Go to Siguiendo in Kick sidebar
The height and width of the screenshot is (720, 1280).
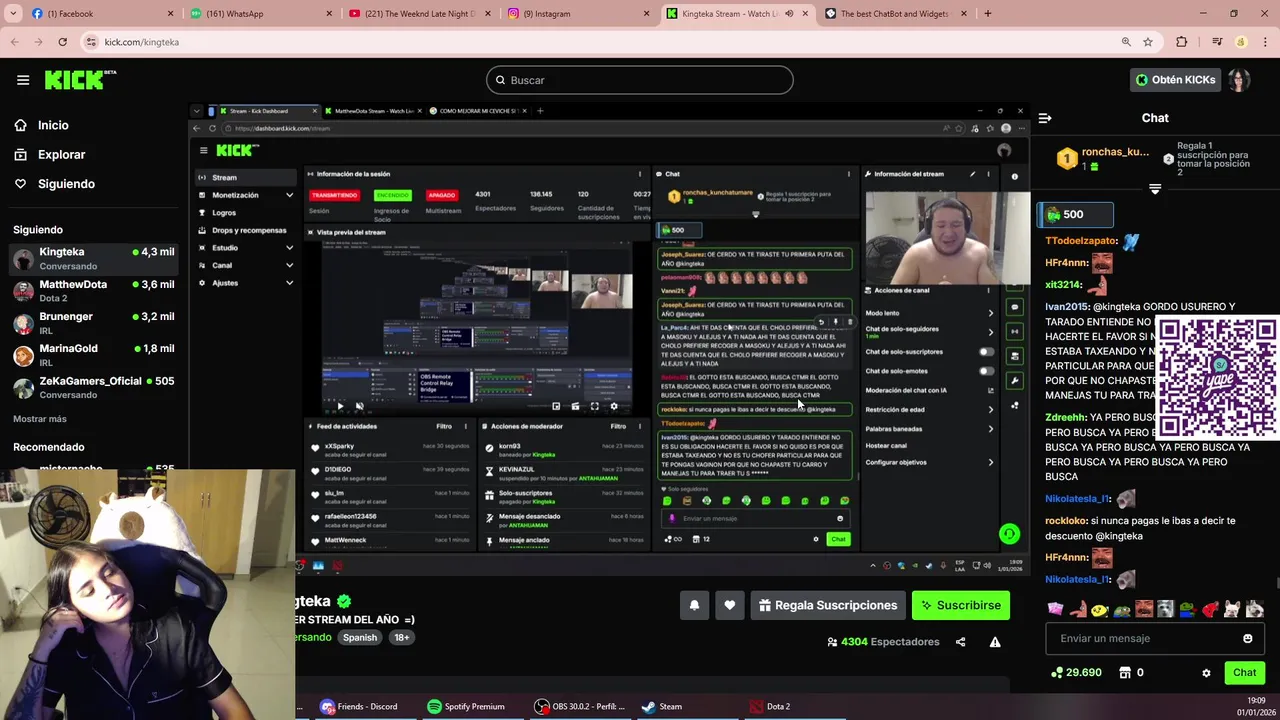[54, 184]
